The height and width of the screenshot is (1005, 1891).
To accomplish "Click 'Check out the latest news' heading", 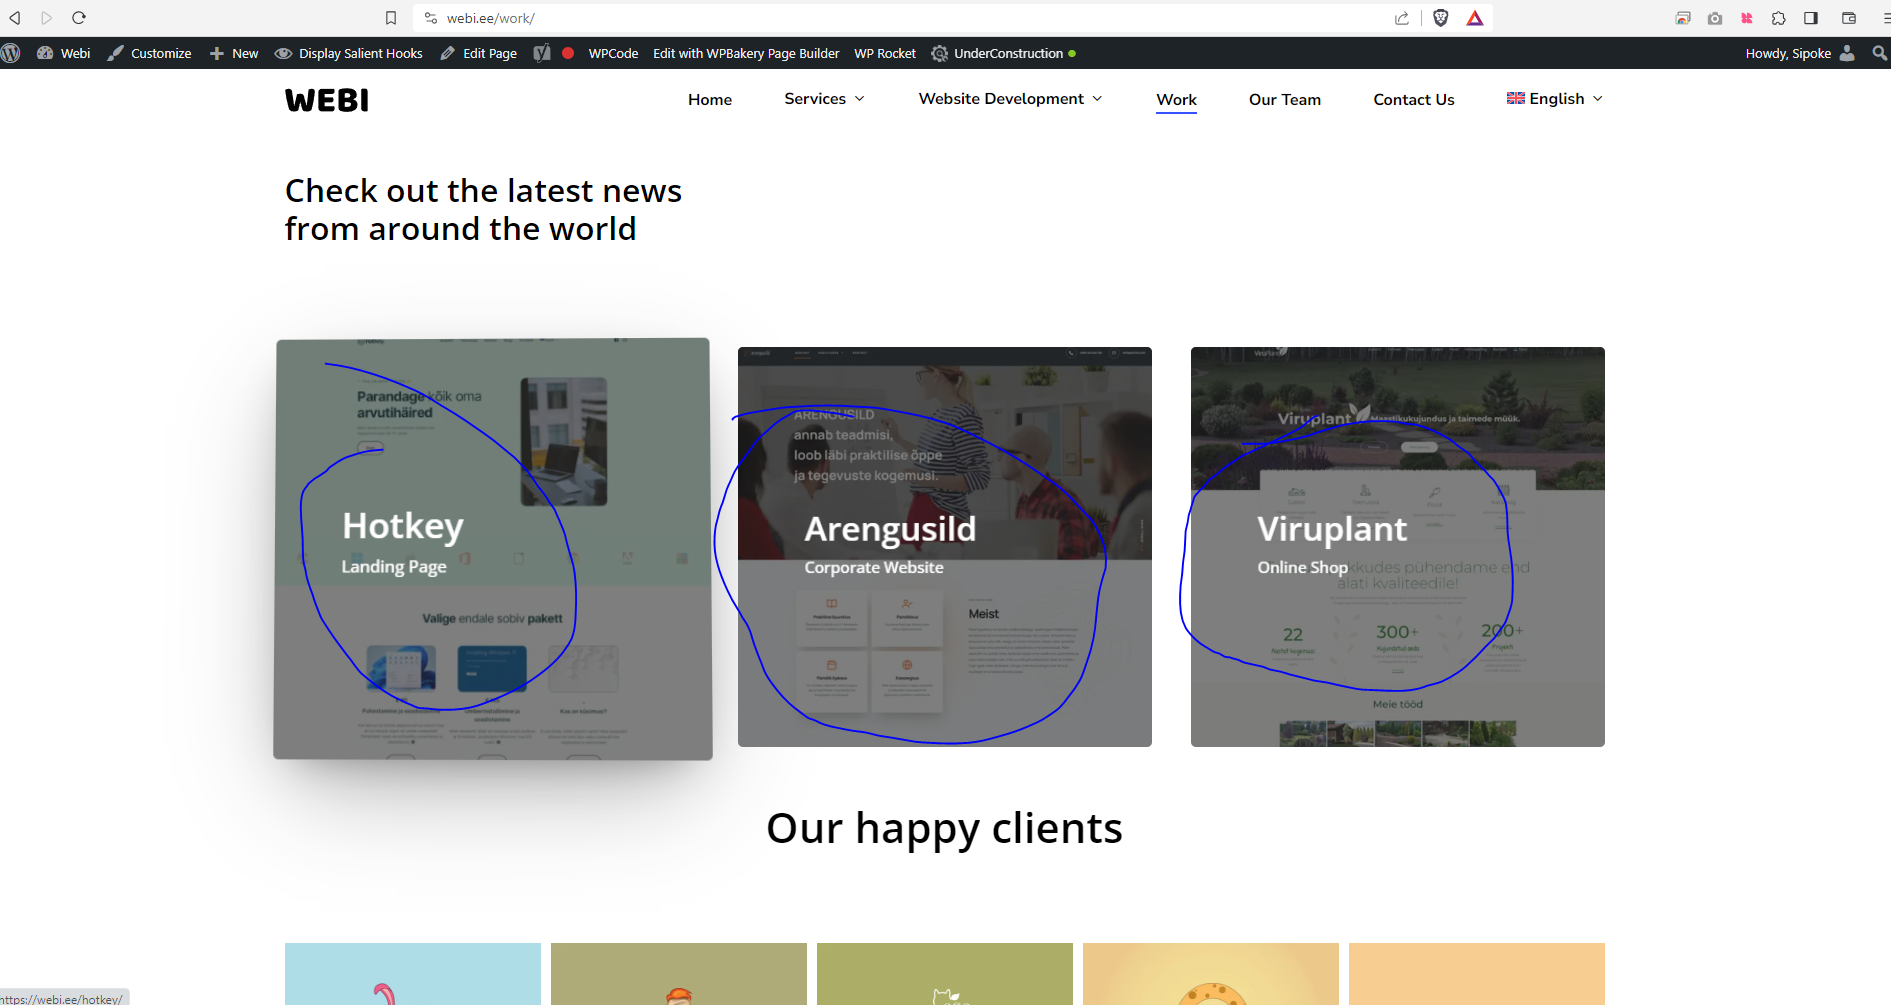I will (483, 210).
